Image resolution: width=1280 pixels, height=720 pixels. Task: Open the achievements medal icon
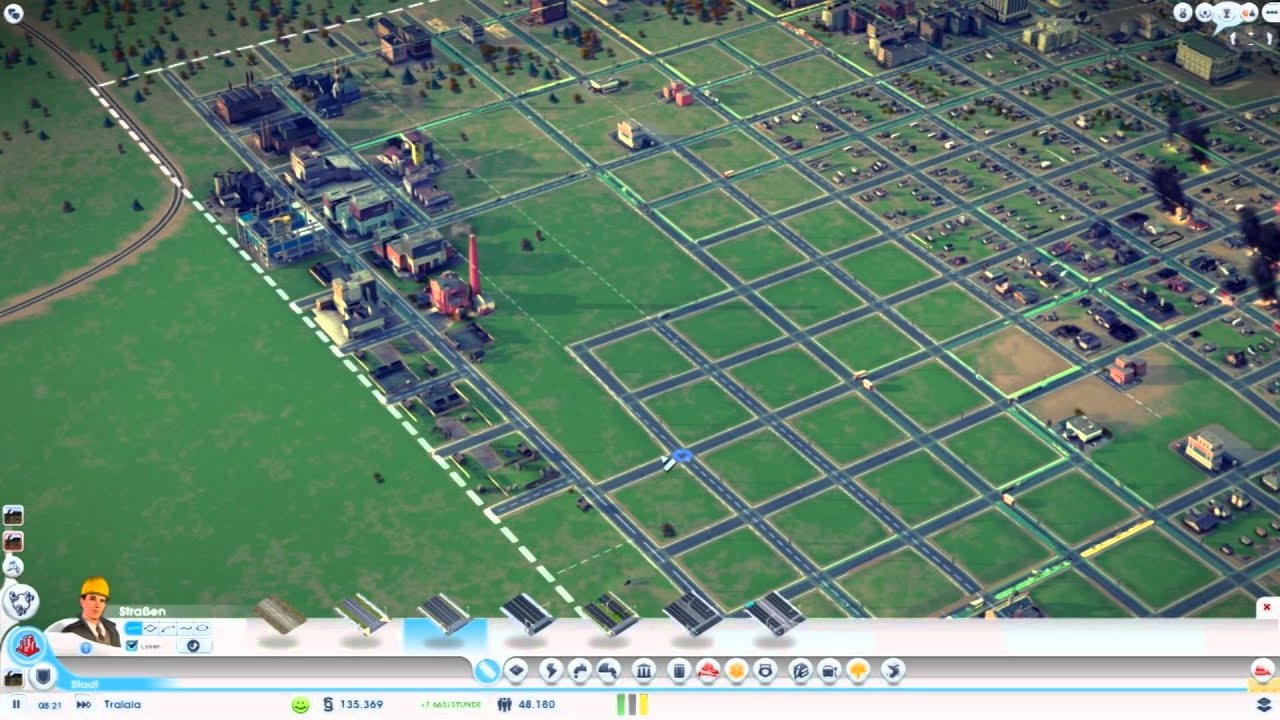coord(1184,13)
